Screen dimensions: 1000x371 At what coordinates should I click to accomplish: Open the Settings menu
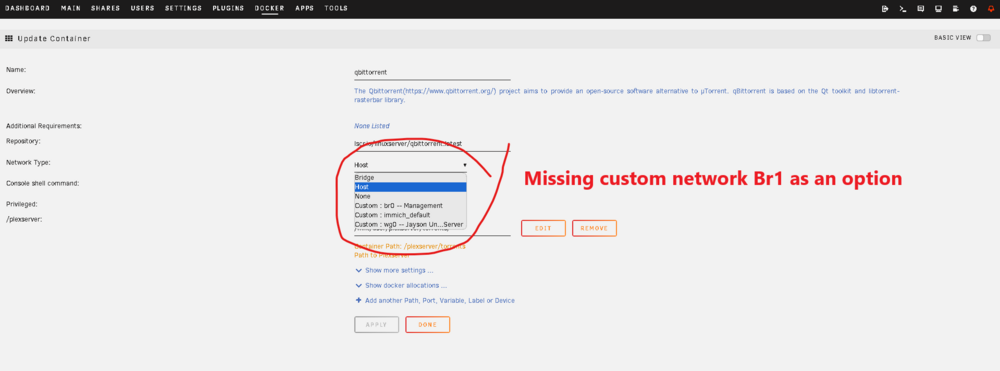(x=183, y=8)
